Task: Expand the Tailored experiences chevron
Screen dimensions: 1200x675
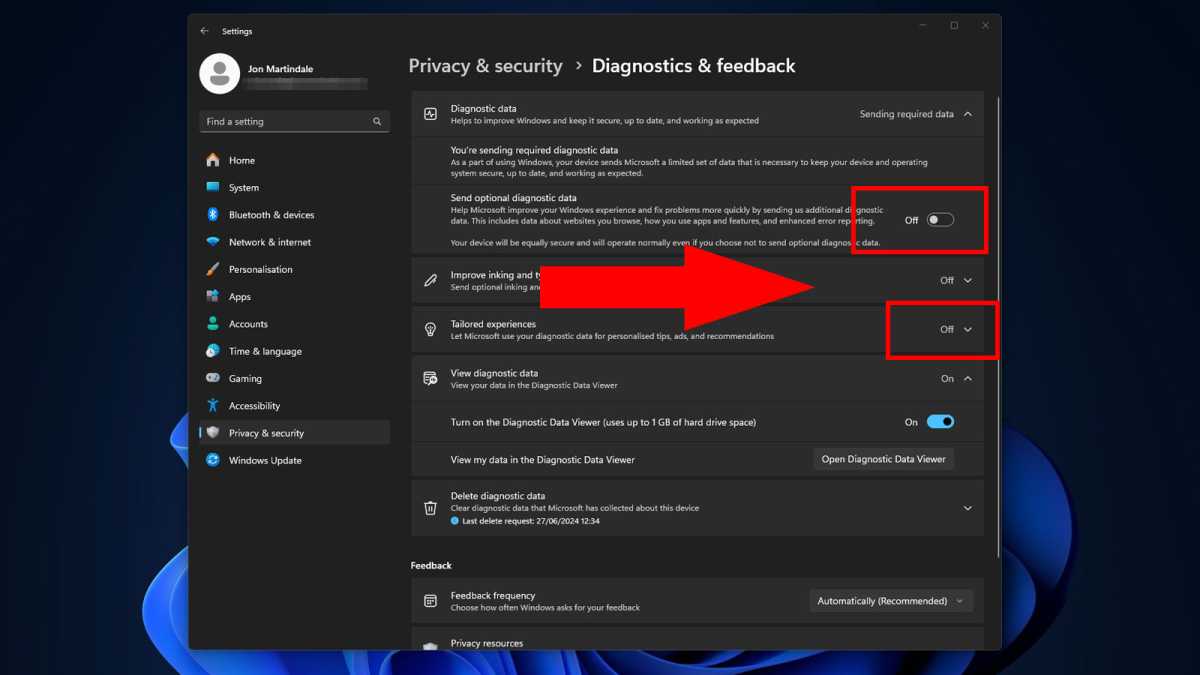Action: coord(967,329)
